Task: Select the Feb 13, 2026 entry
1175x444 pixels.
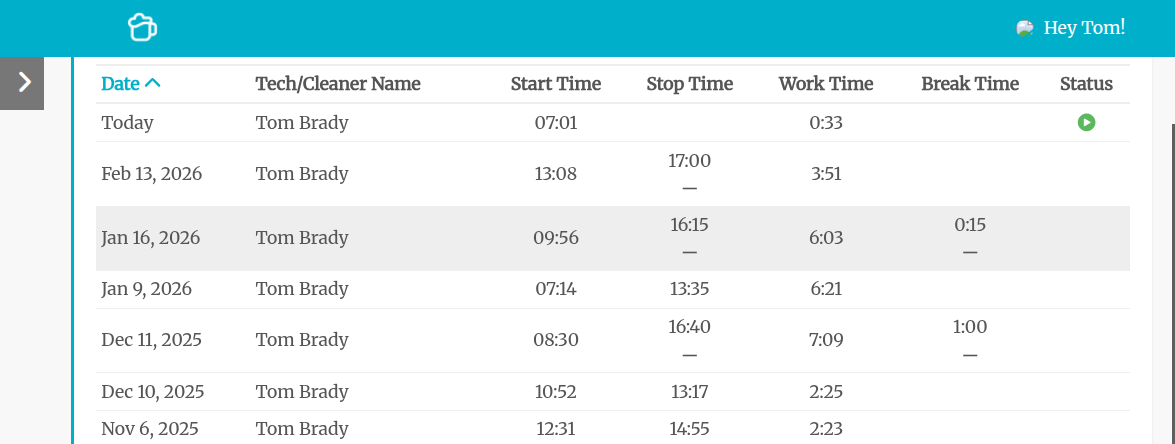Action: click(x=151, y=174)
